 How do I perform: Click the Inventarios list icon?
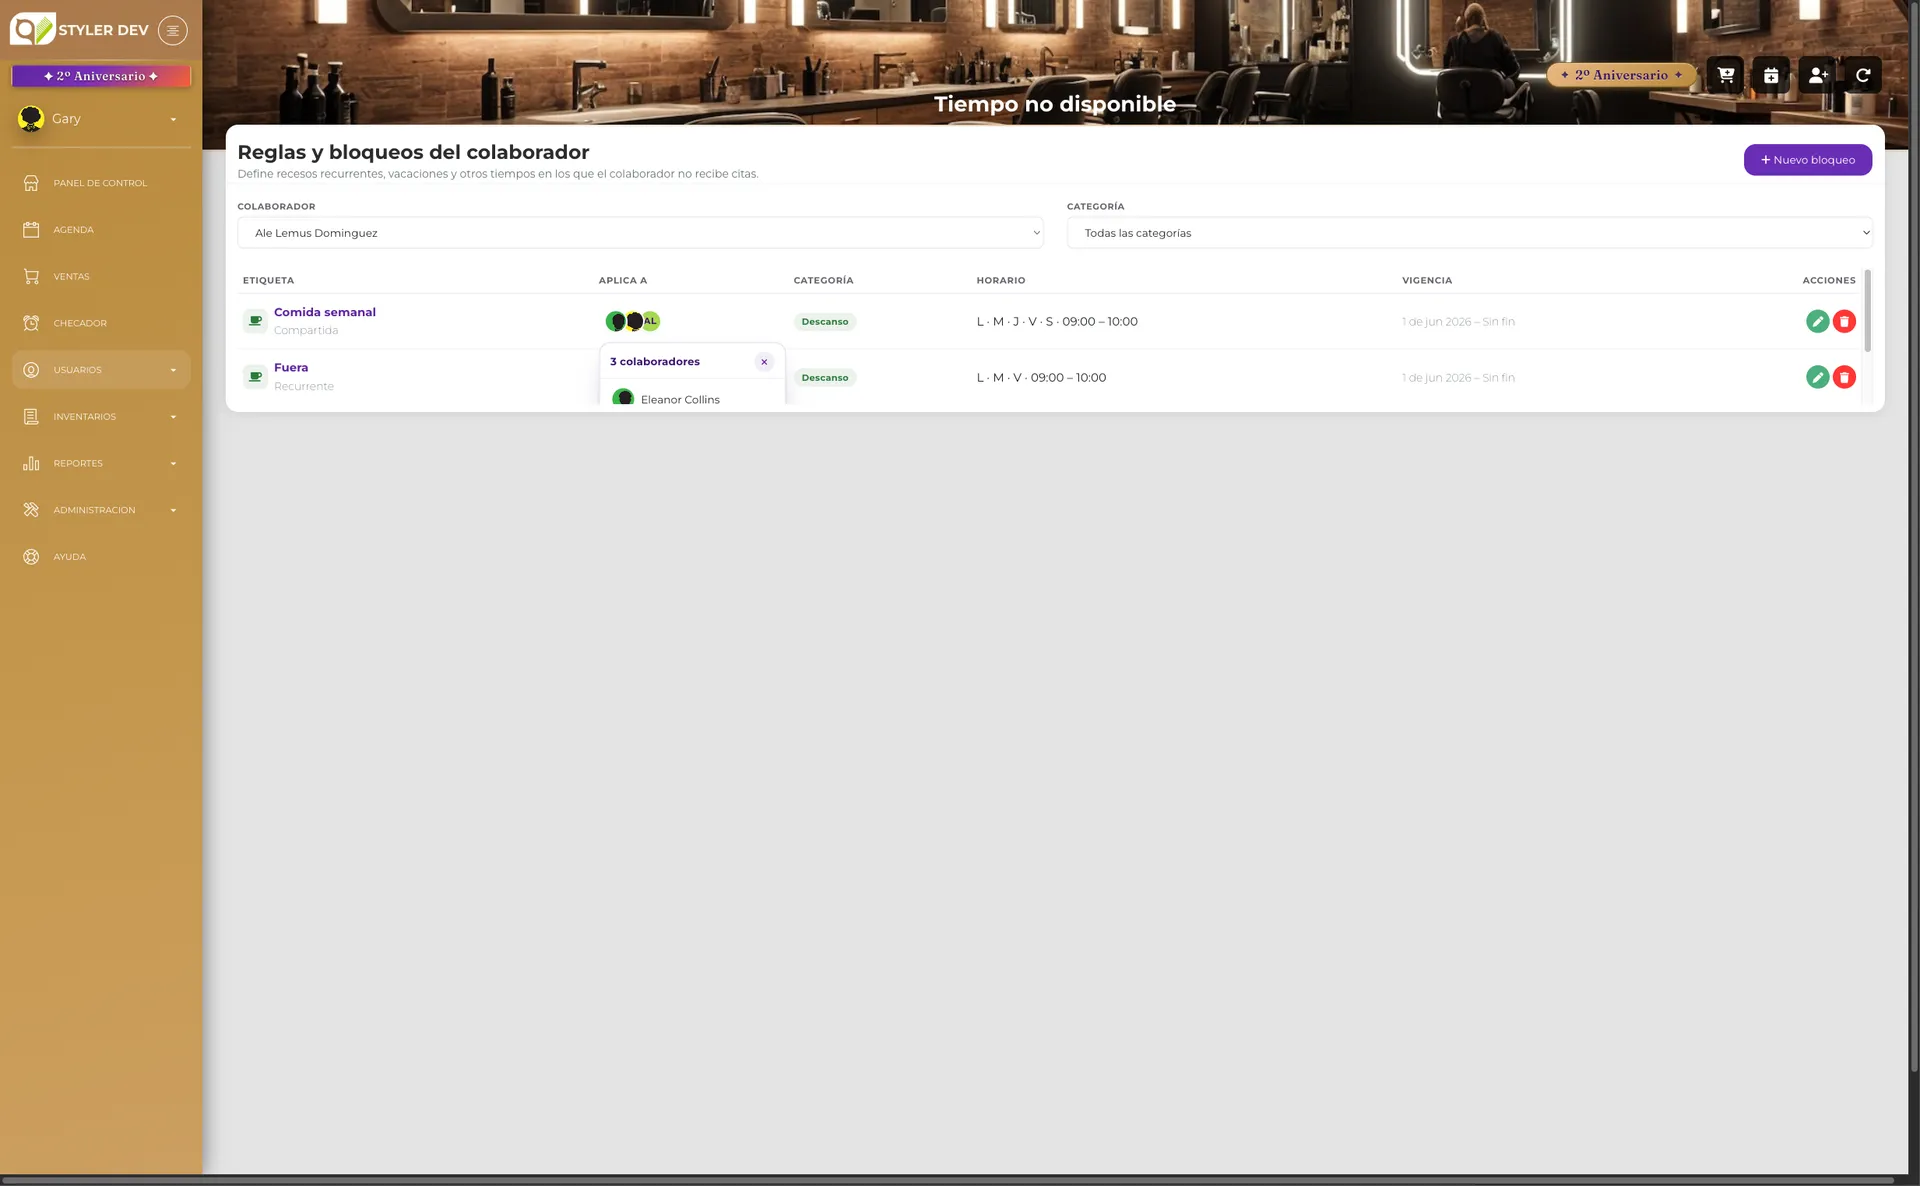31,417
